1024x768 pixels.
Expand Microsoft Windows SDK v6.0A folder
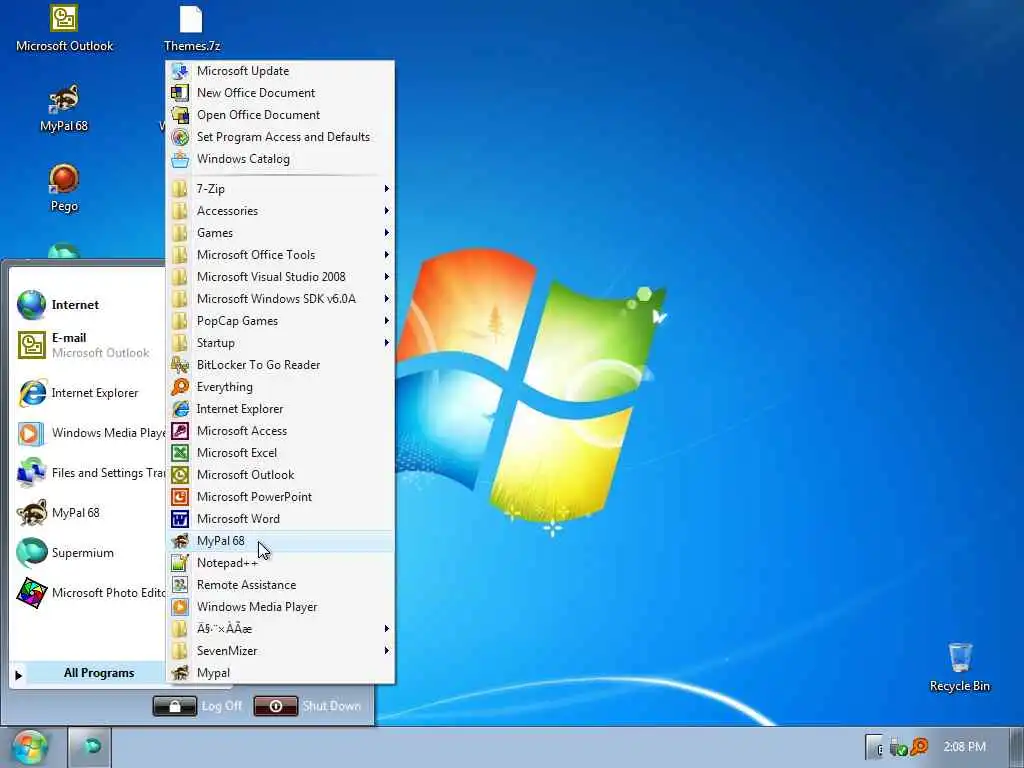[x=280, y=299]
